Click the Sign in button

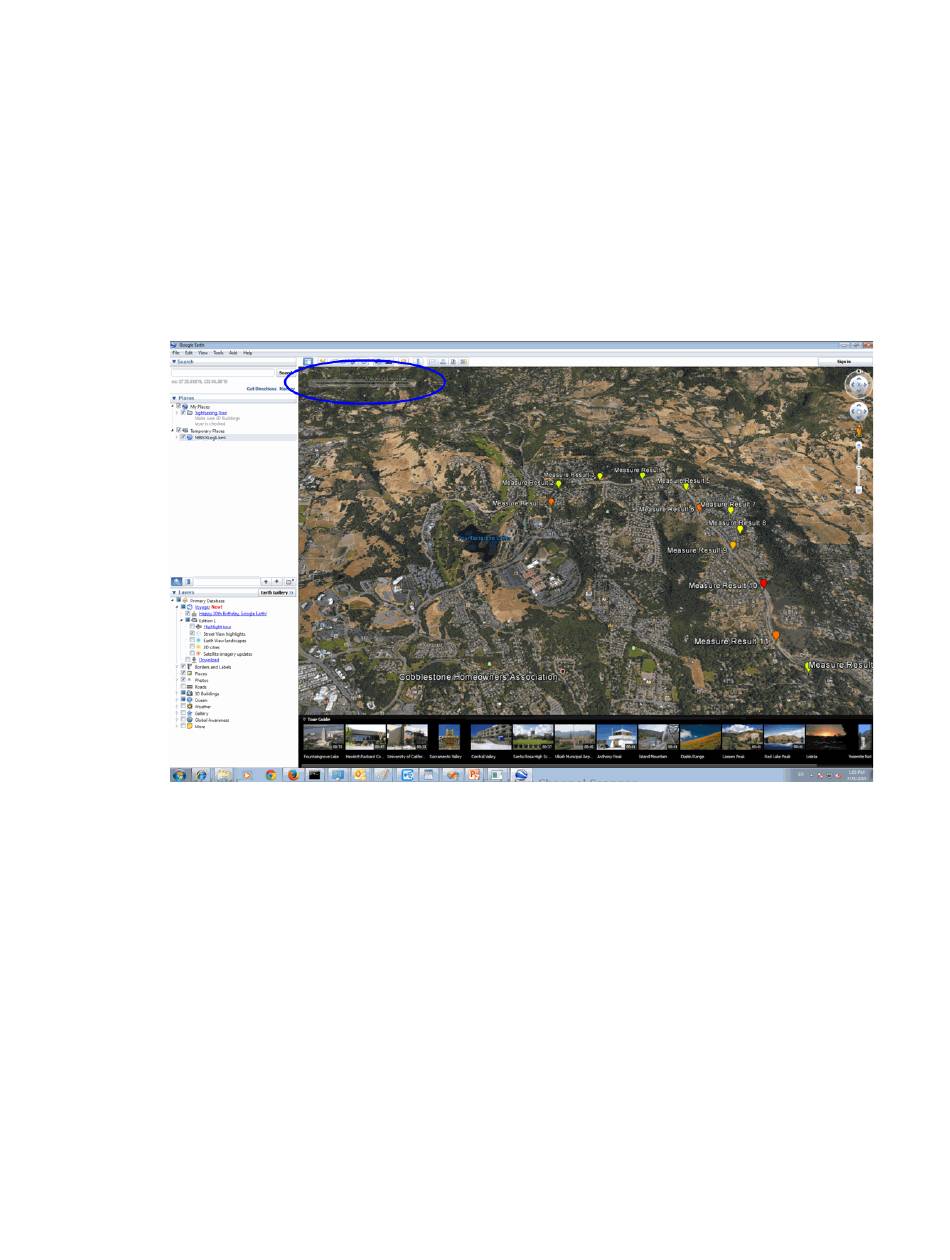tap(844, 361)
